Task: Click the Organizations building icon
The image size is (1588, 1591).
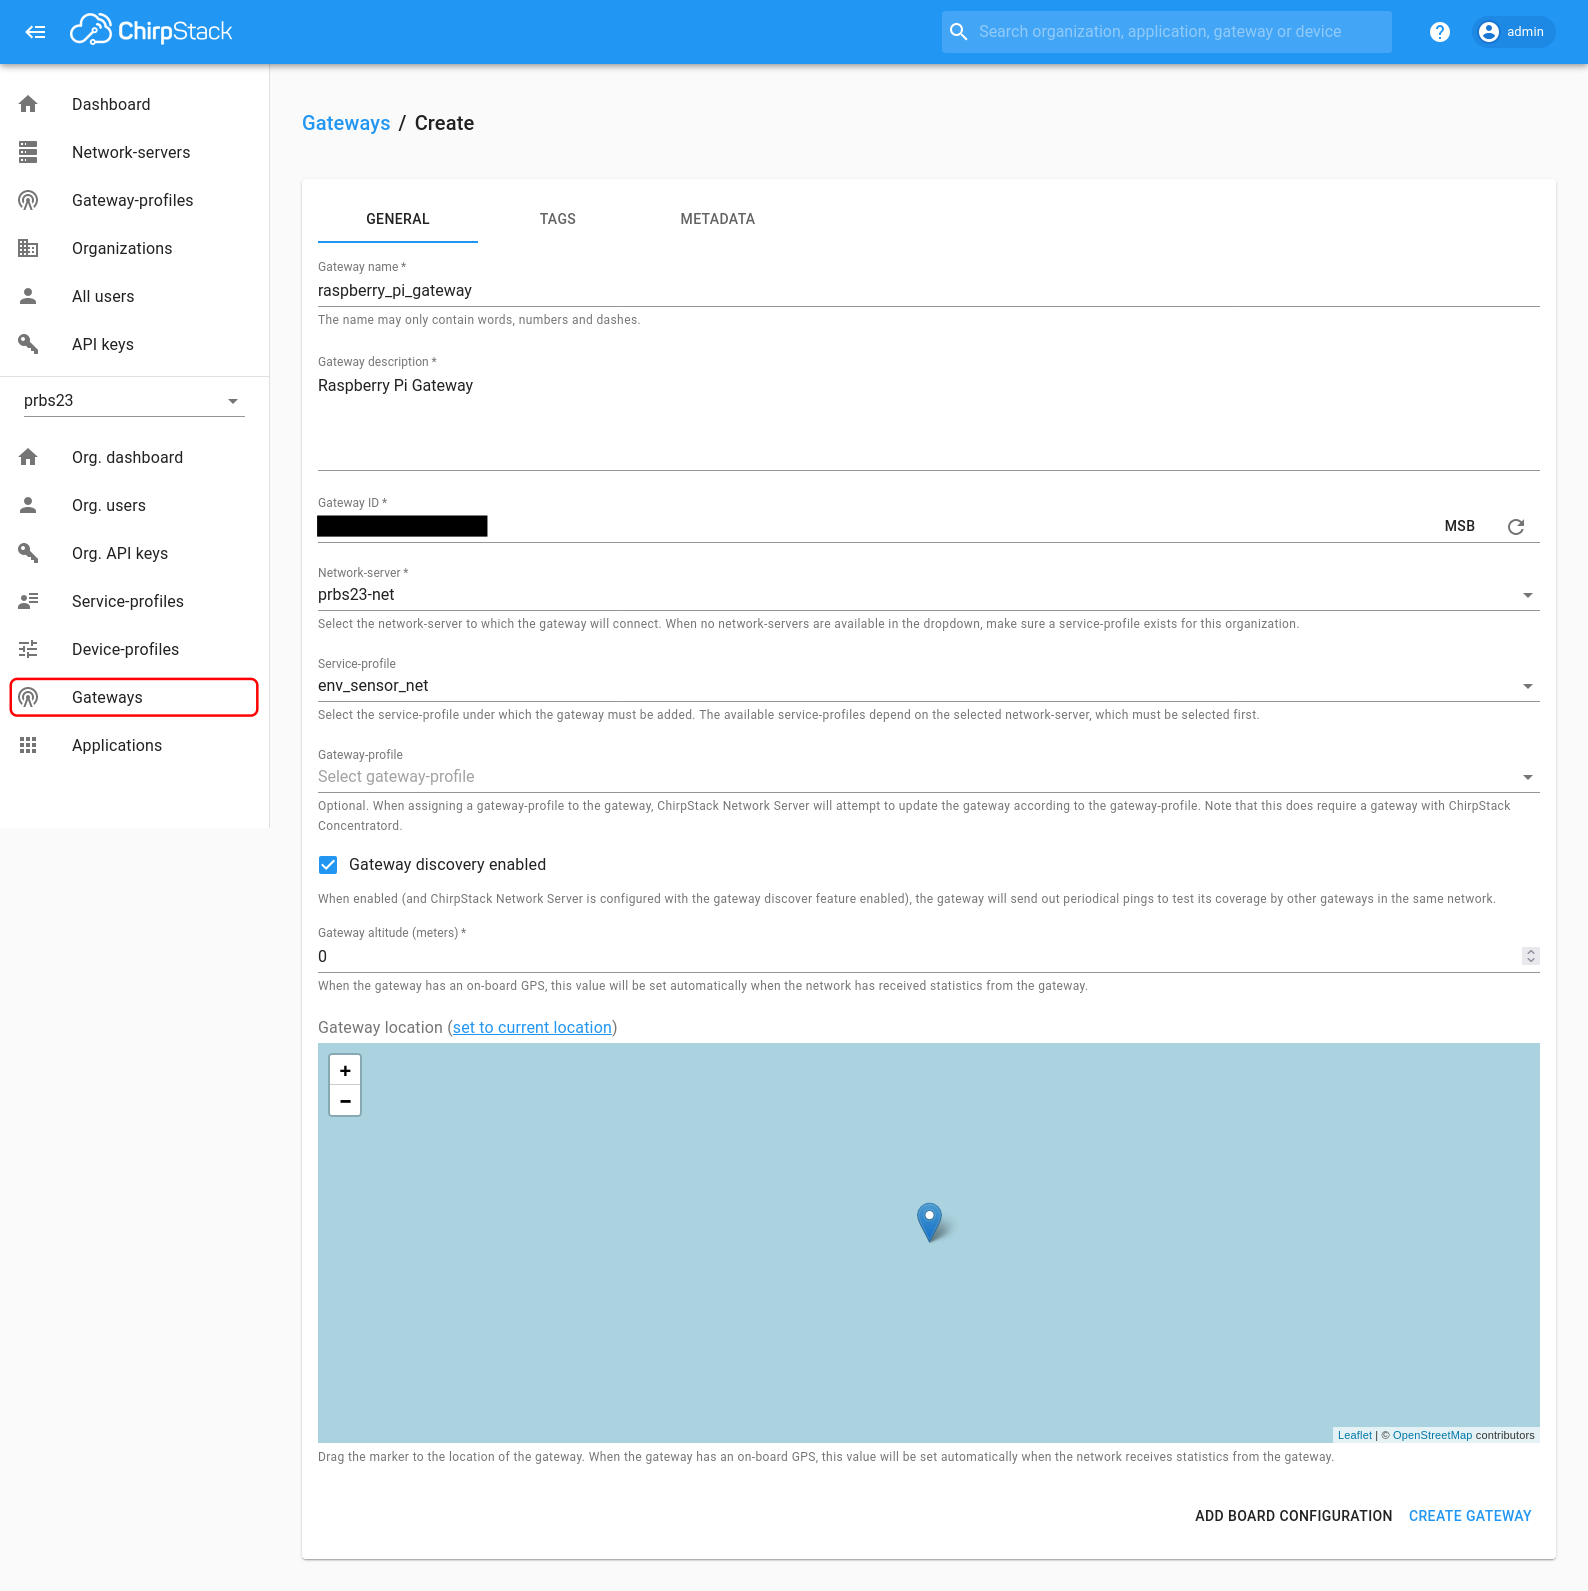Action: tap(28, 248)
